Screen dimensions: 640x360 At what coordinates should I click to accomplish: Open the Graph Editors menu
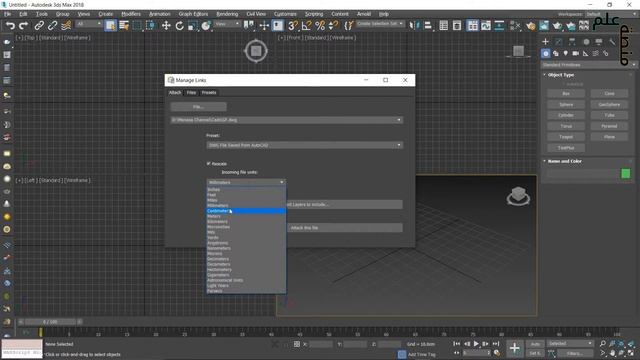click(193, 14)
